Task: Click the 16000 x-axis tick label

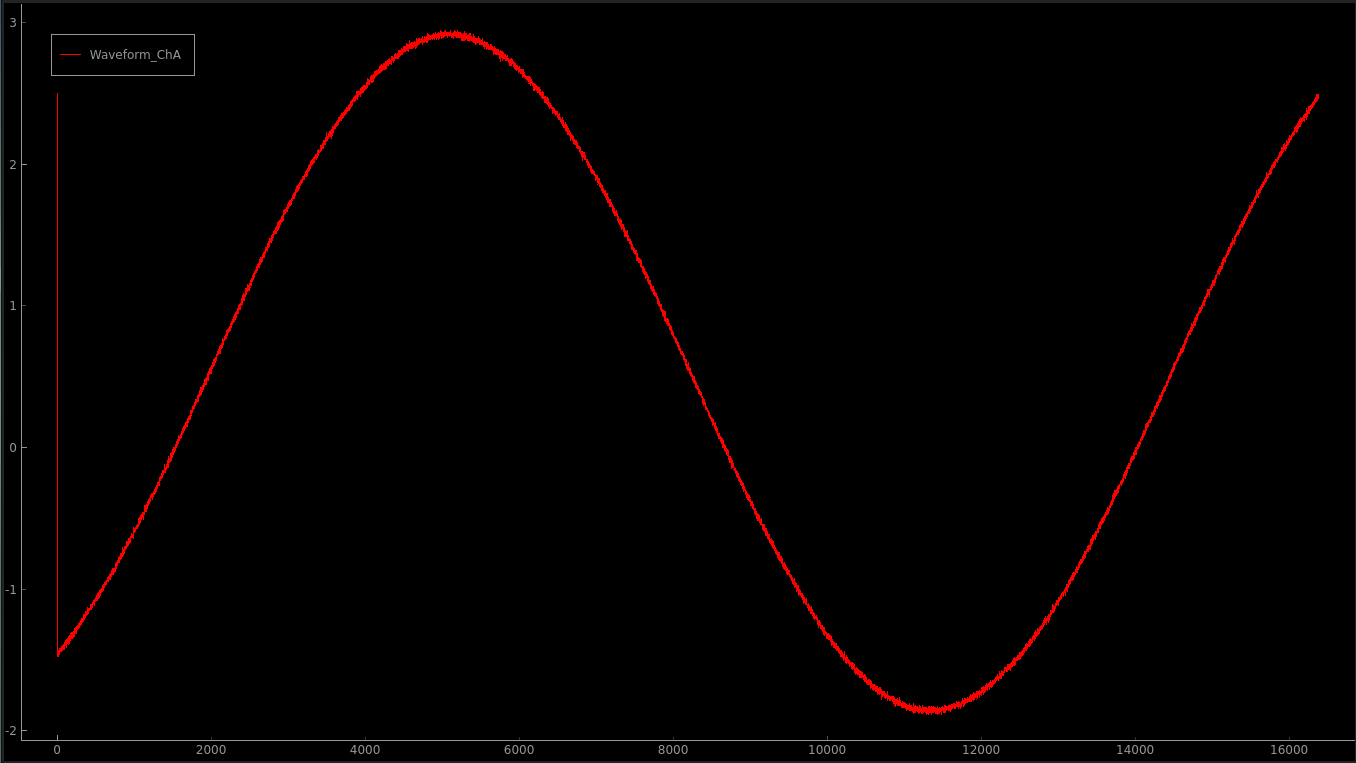Action: coord(1289,750)
